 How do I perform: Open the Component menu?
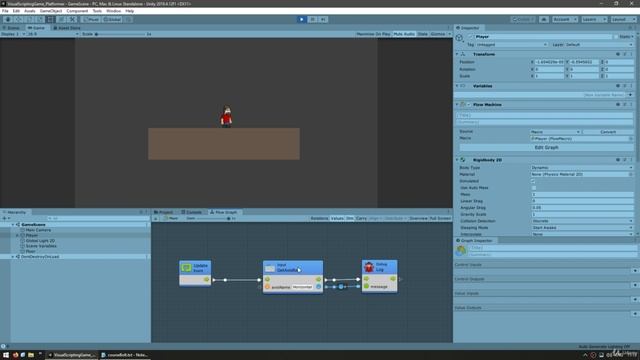pos(77,11)
